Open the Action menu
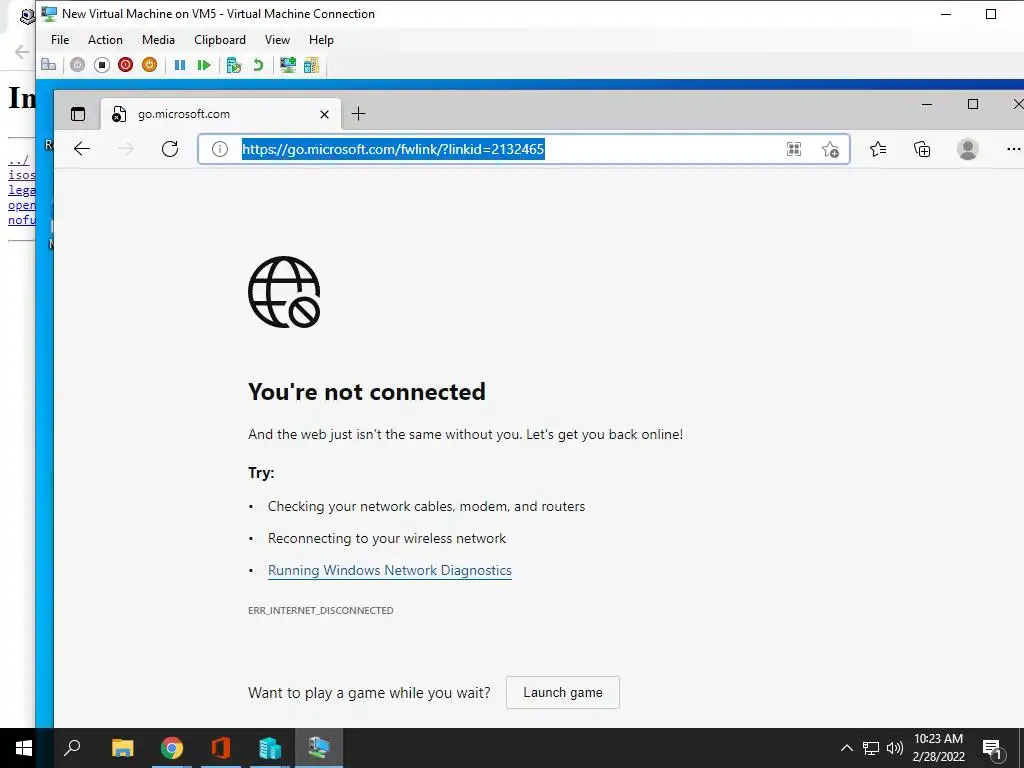Viewport: 1024px width, 768px height. tap(105, 40)
